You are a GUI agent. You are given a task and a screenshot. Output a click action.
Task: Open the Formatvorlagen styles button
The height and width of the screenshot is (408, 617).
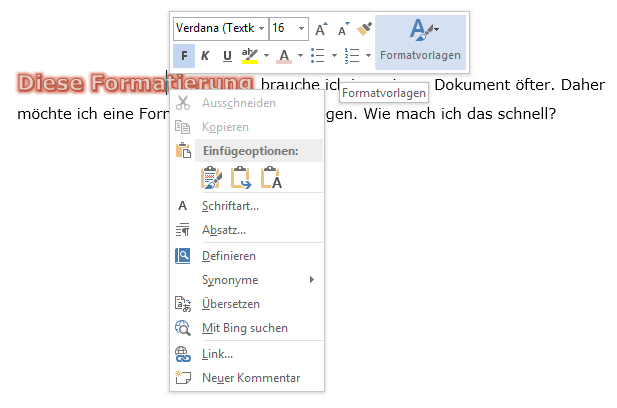tap(420, 42)
